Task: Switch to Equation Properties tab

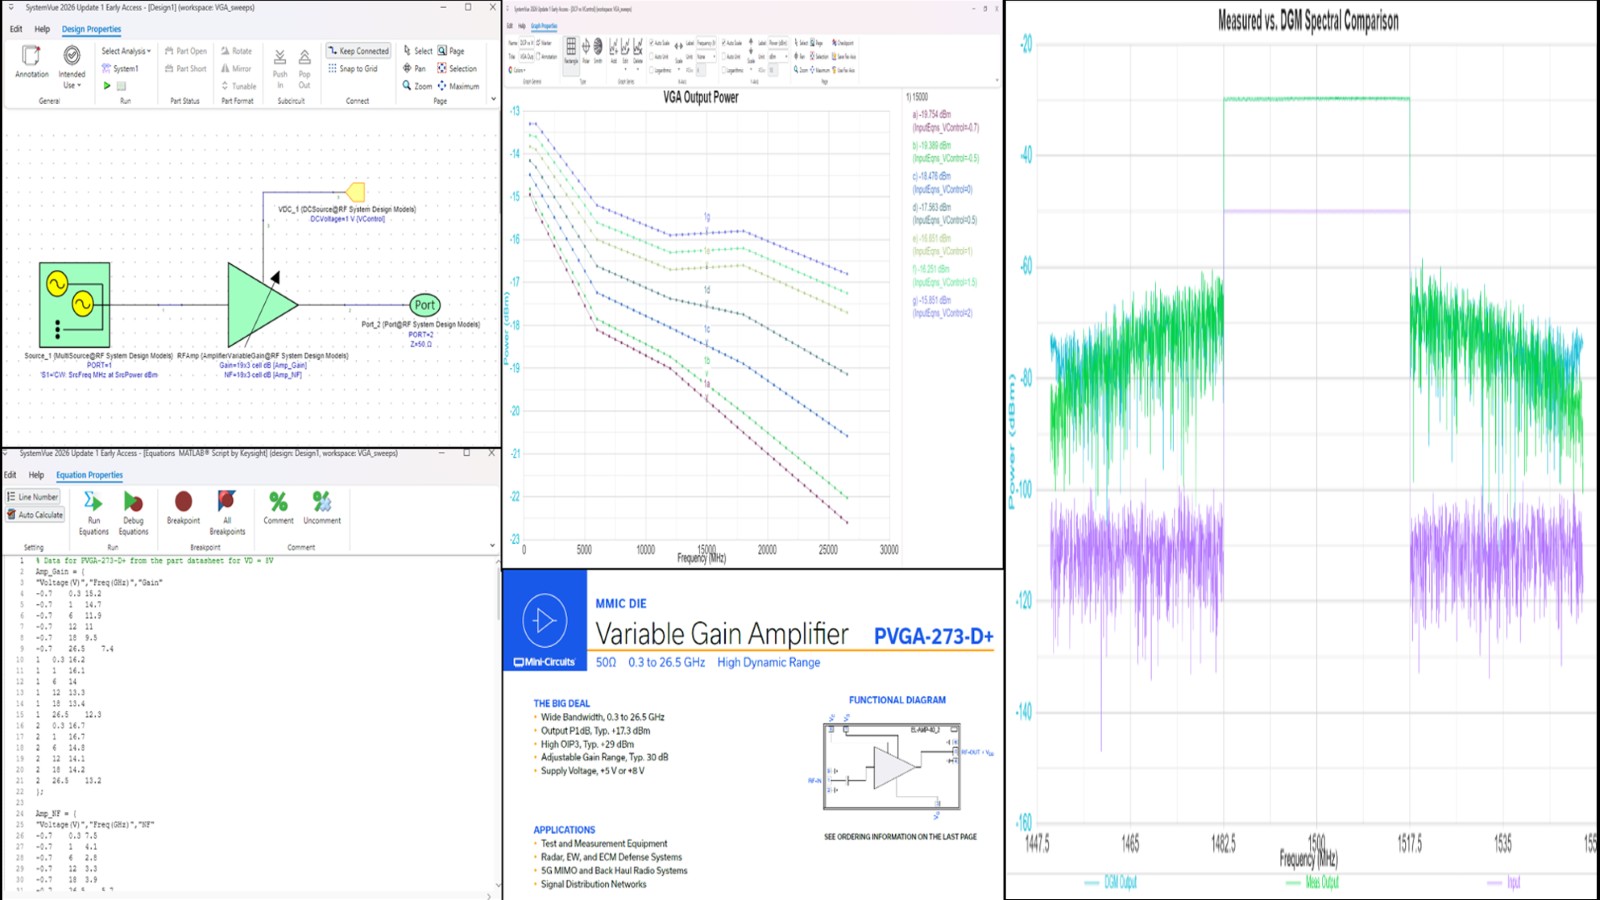Action: point(89,475)
